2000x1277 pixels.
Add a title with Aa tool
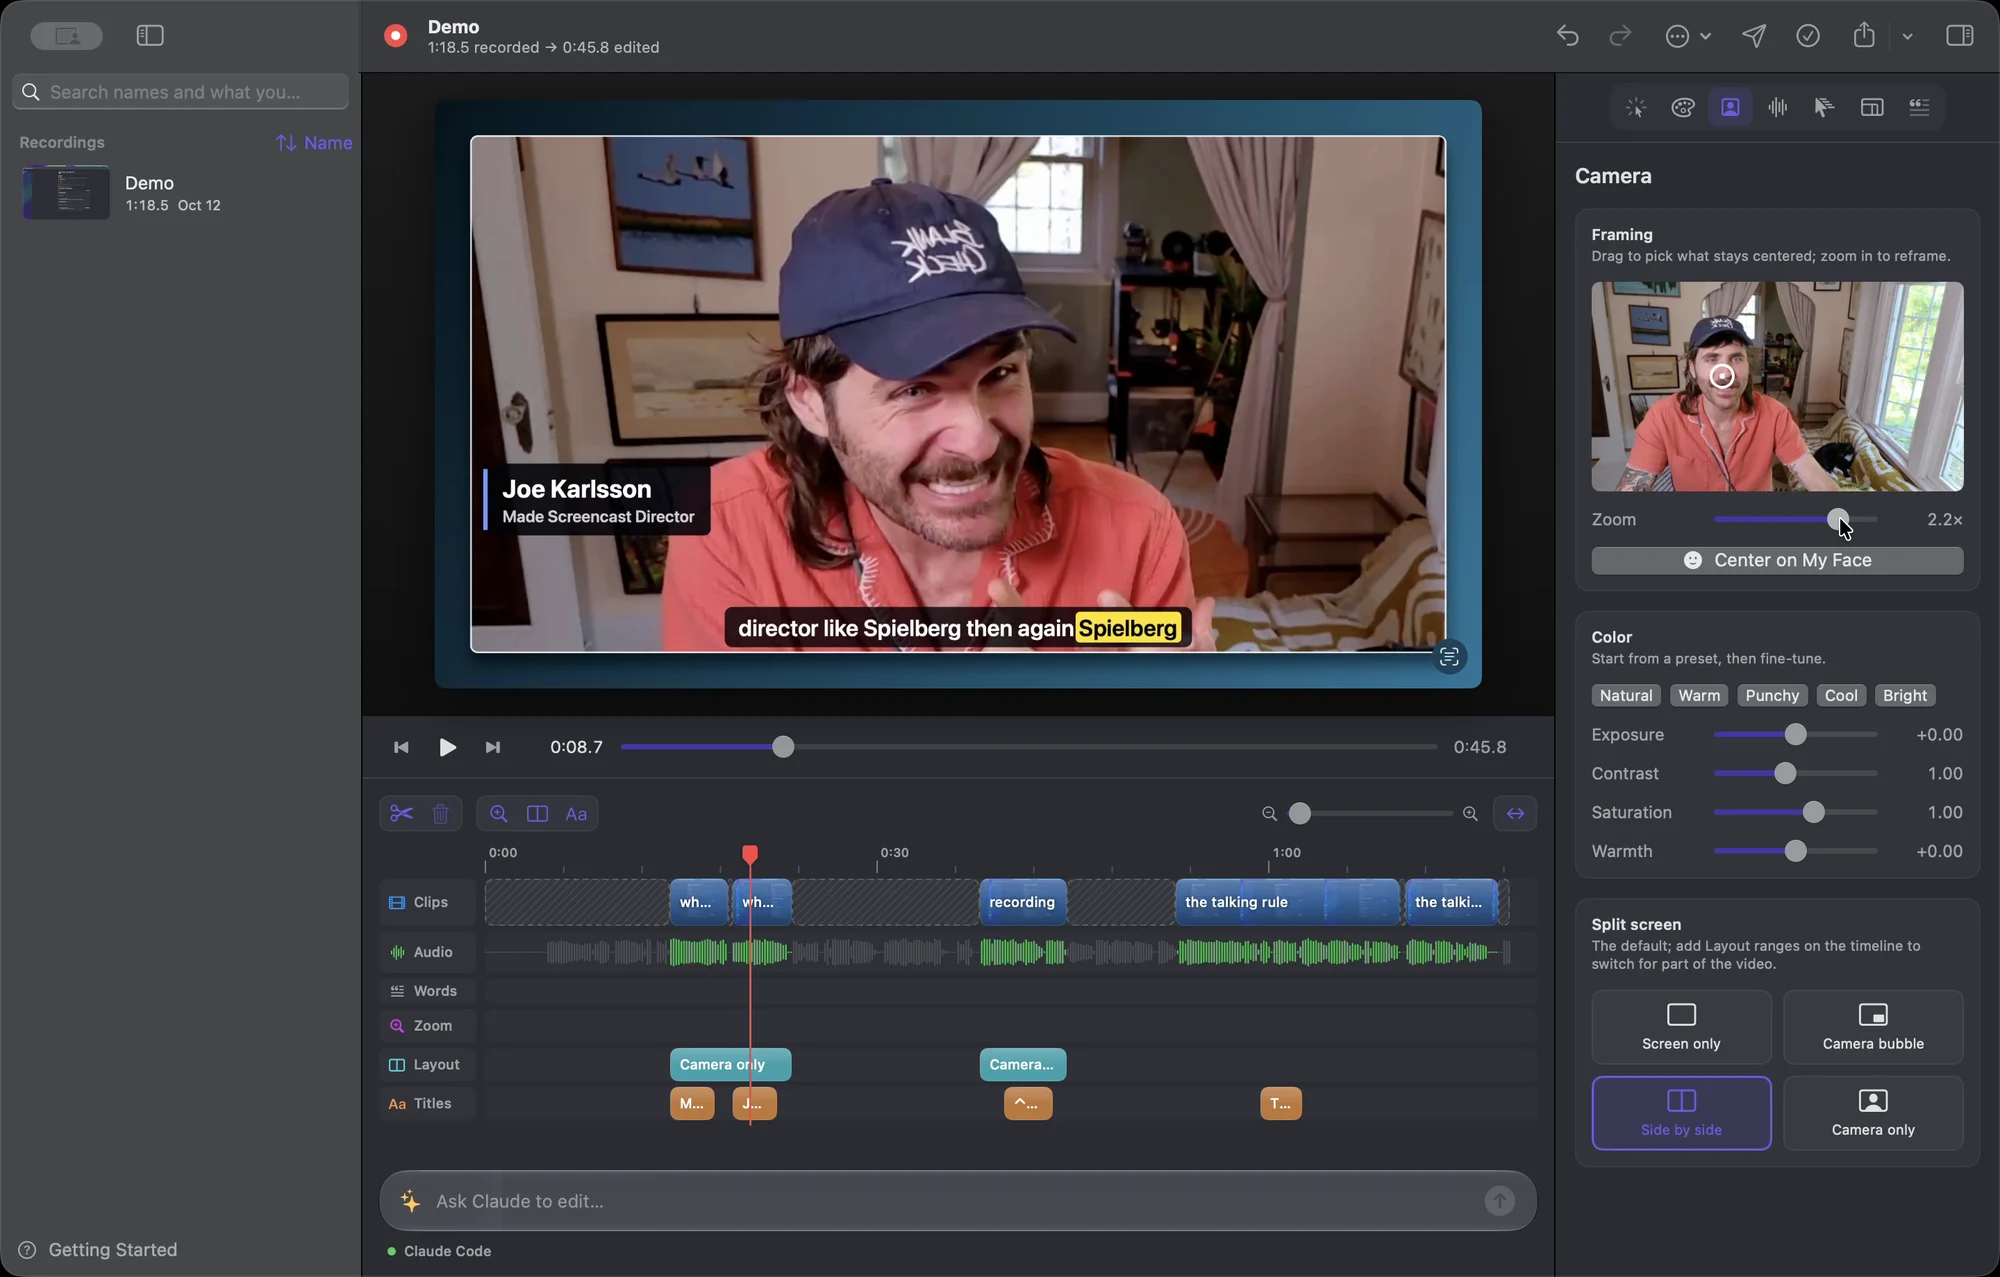pyautogui.click(x=576, y=813)
